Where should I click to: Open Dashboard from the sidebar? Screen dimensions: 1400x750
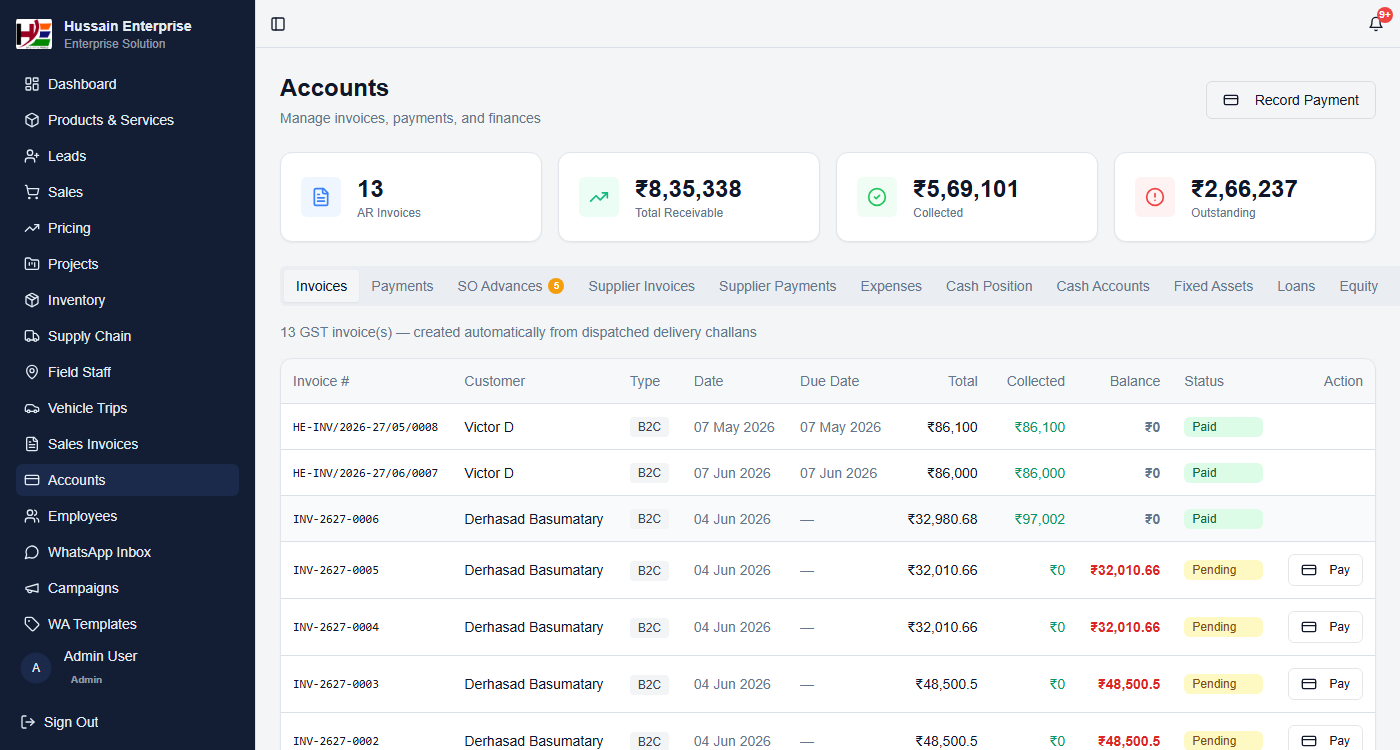pos(127,84)
